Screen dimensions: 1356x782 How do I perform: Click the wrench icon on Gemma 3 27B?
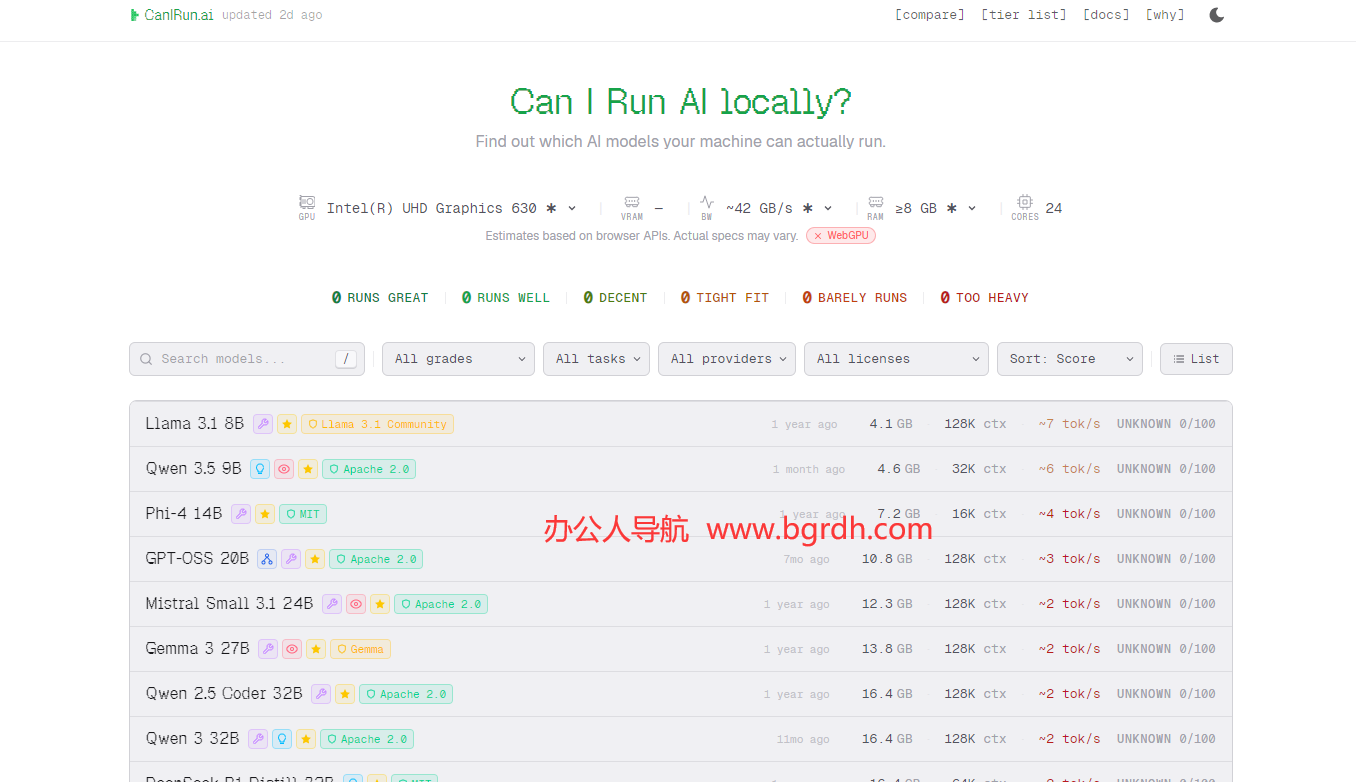pyautogui.click(x=268, y=649)
